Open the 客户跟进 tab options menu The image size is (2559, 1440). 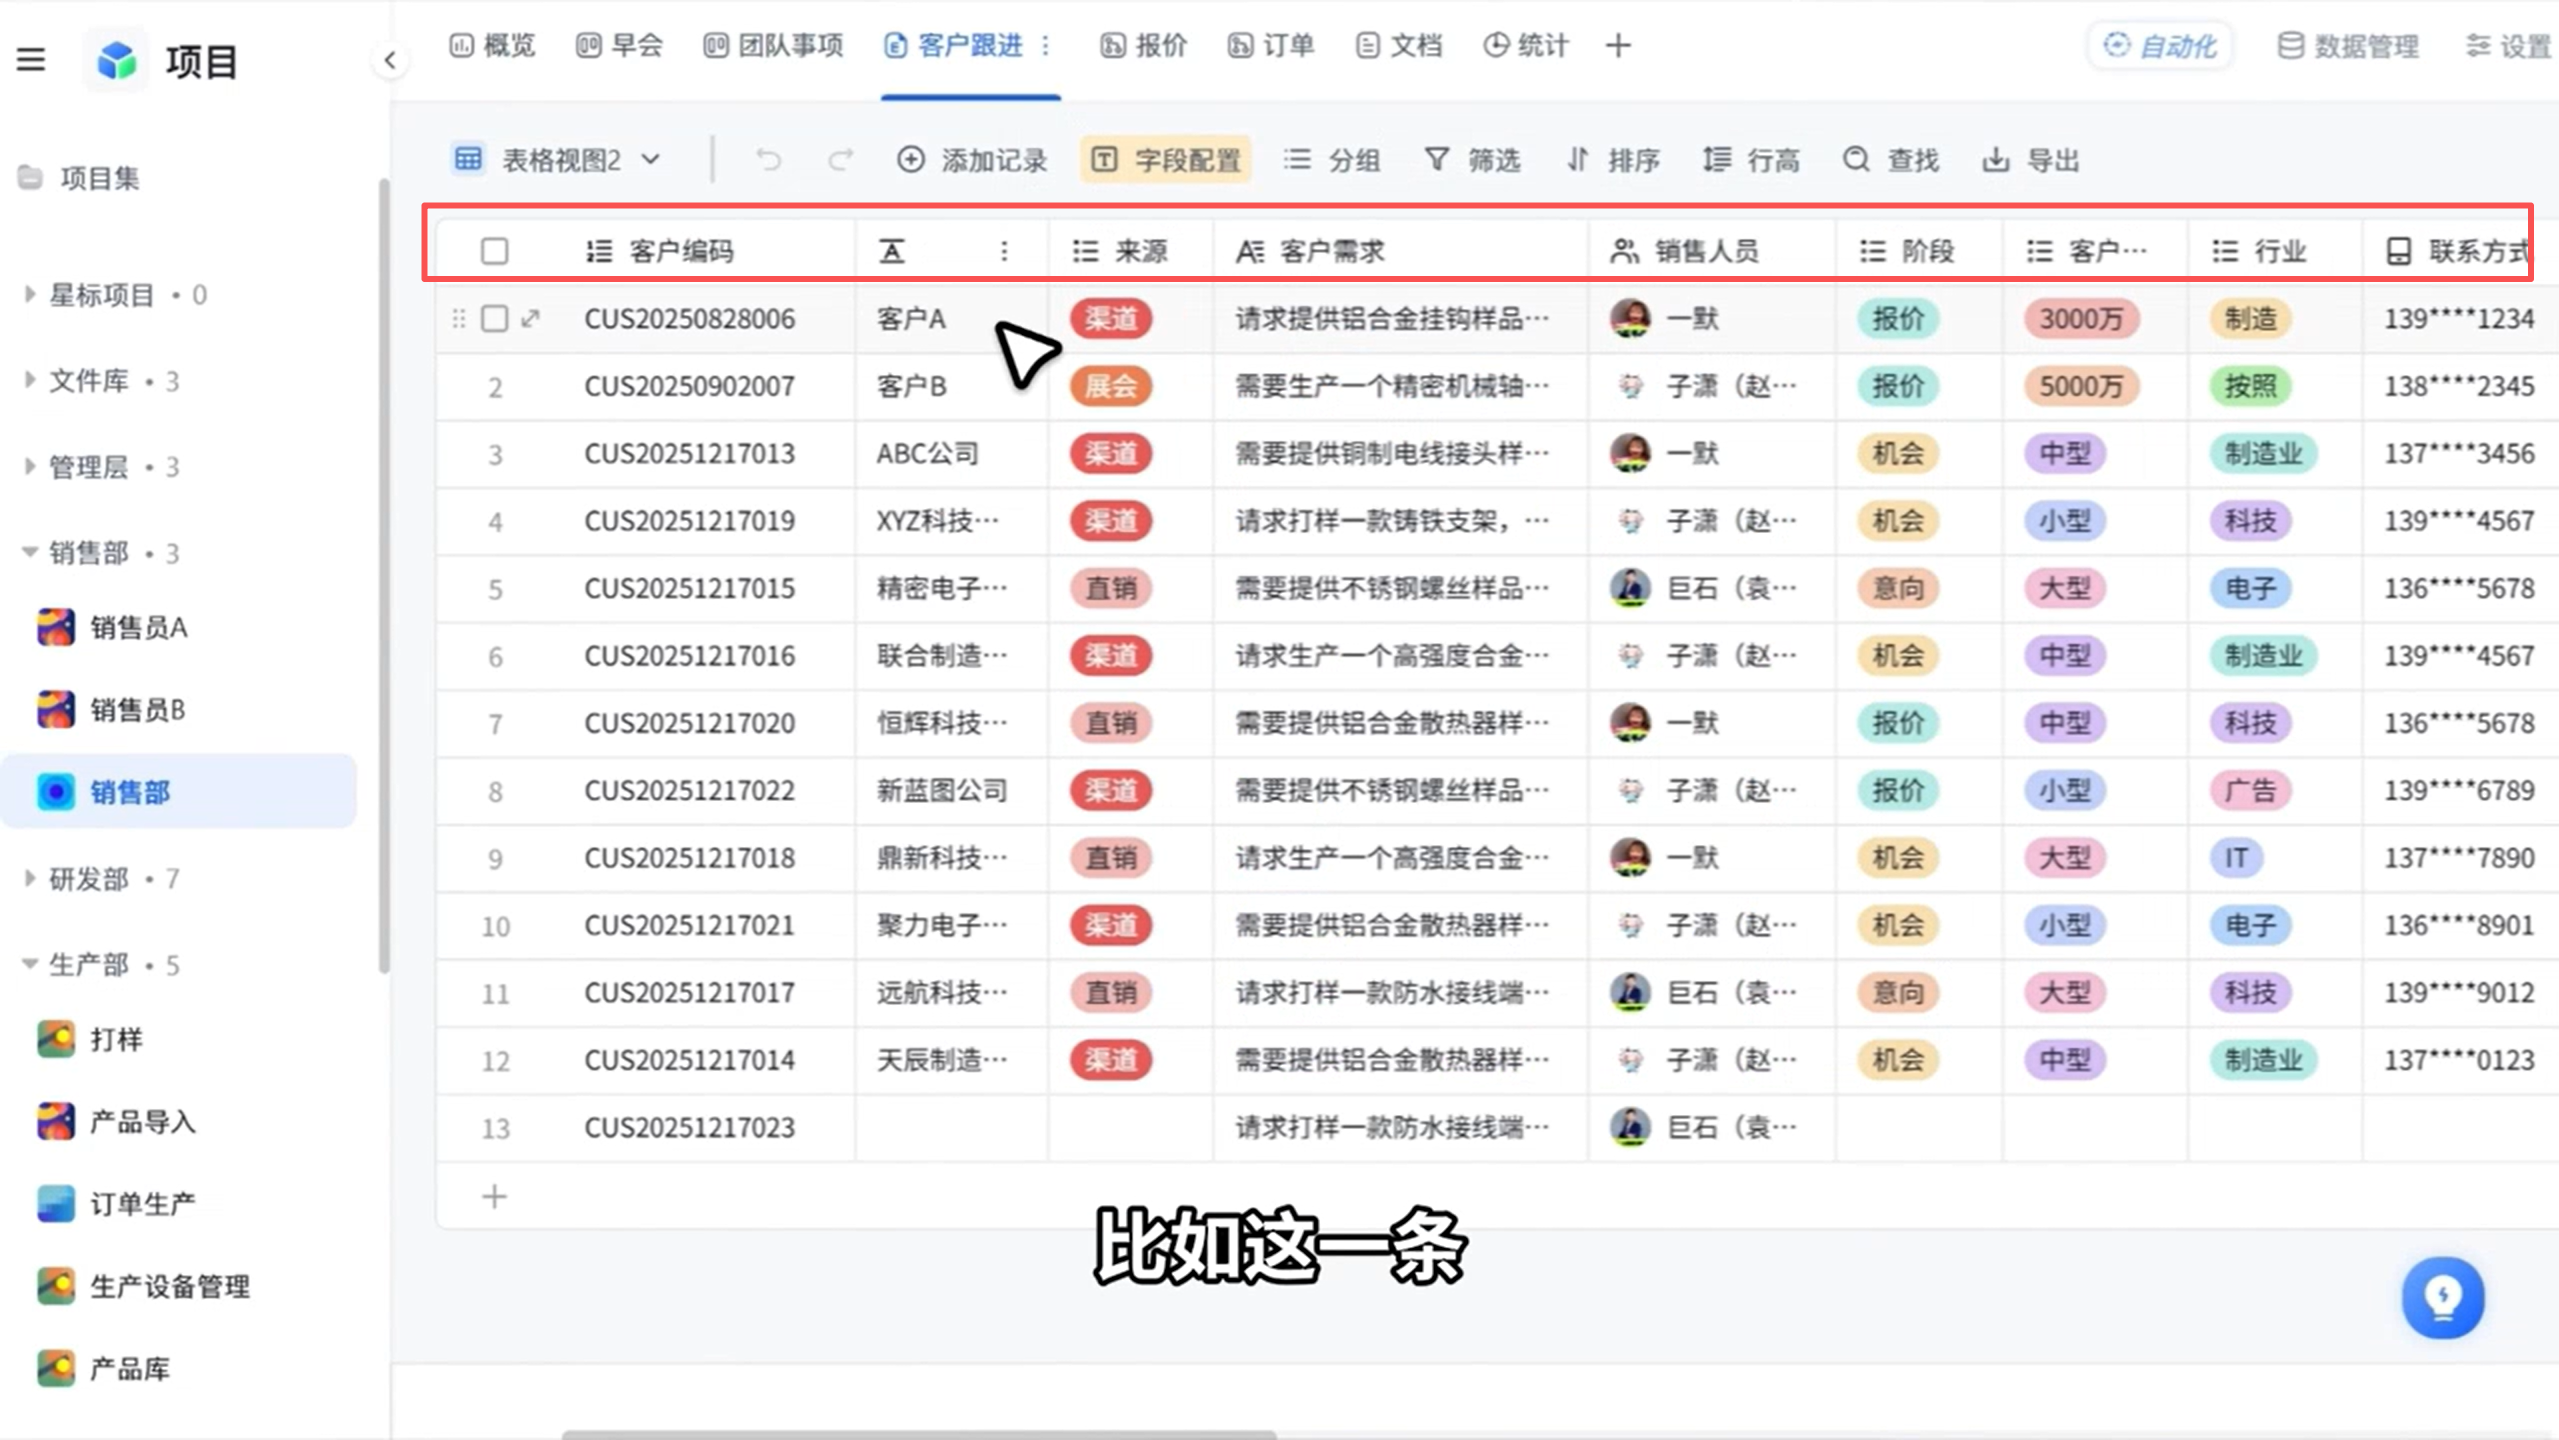(1046, 46)
